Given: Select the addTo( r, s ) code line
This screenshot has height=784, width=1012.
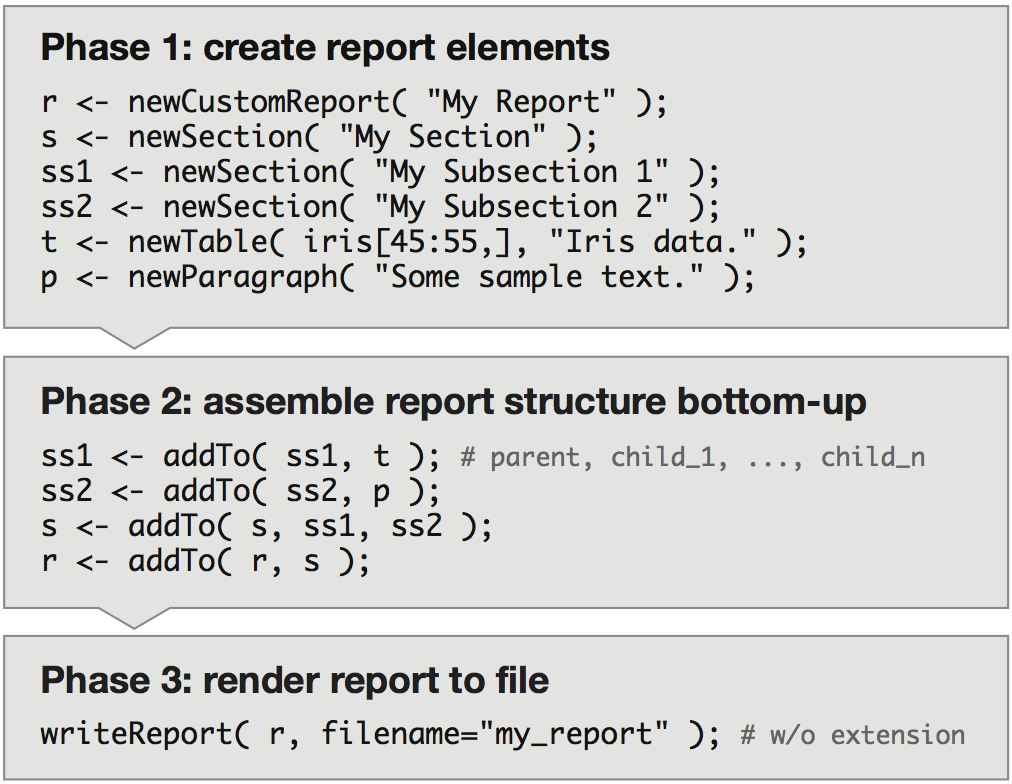Looking at the screenshot, I should tap(205, 562).
